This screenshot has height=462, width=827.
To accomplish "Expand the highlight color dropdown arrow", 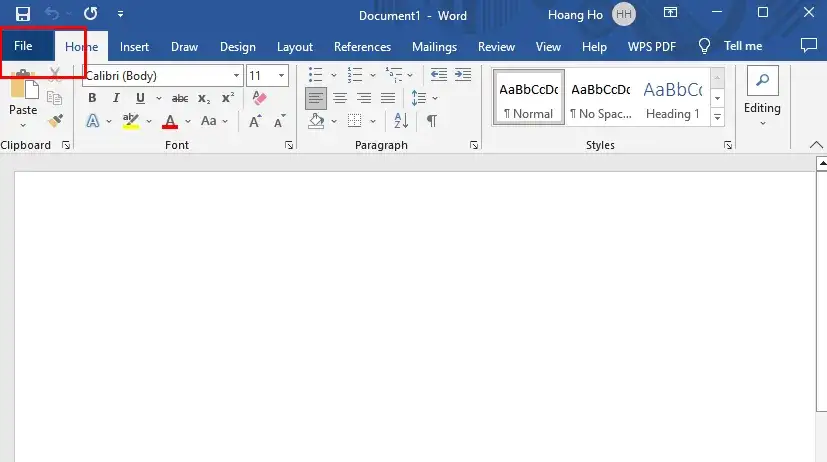I will point(149,121).
